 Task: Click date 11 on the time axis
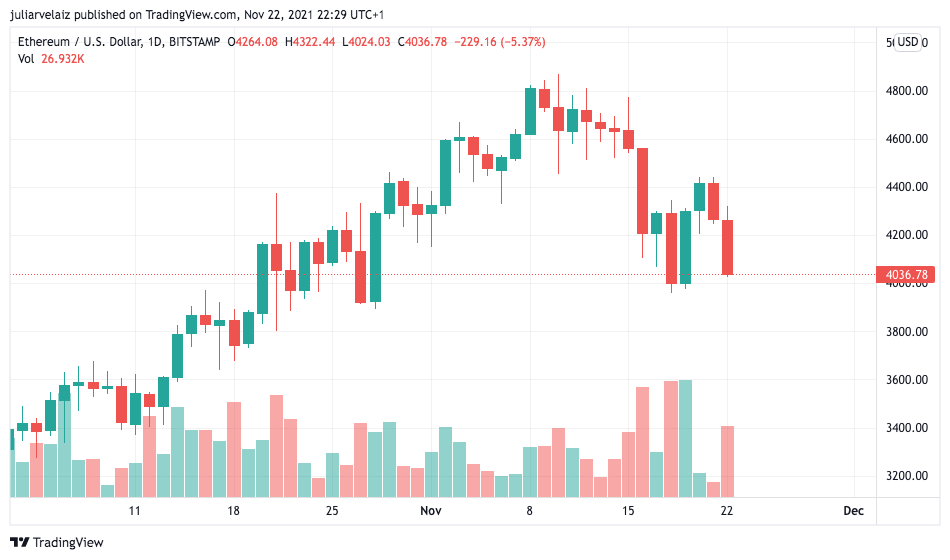point(135,510)
